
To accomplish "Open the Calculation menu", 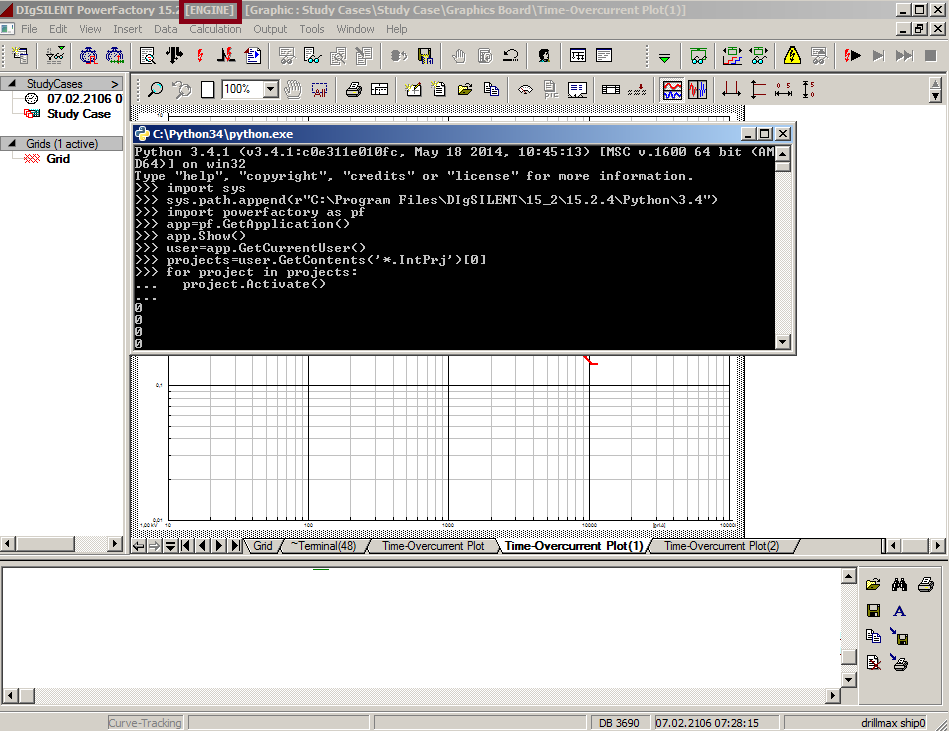I will point(215,29).
